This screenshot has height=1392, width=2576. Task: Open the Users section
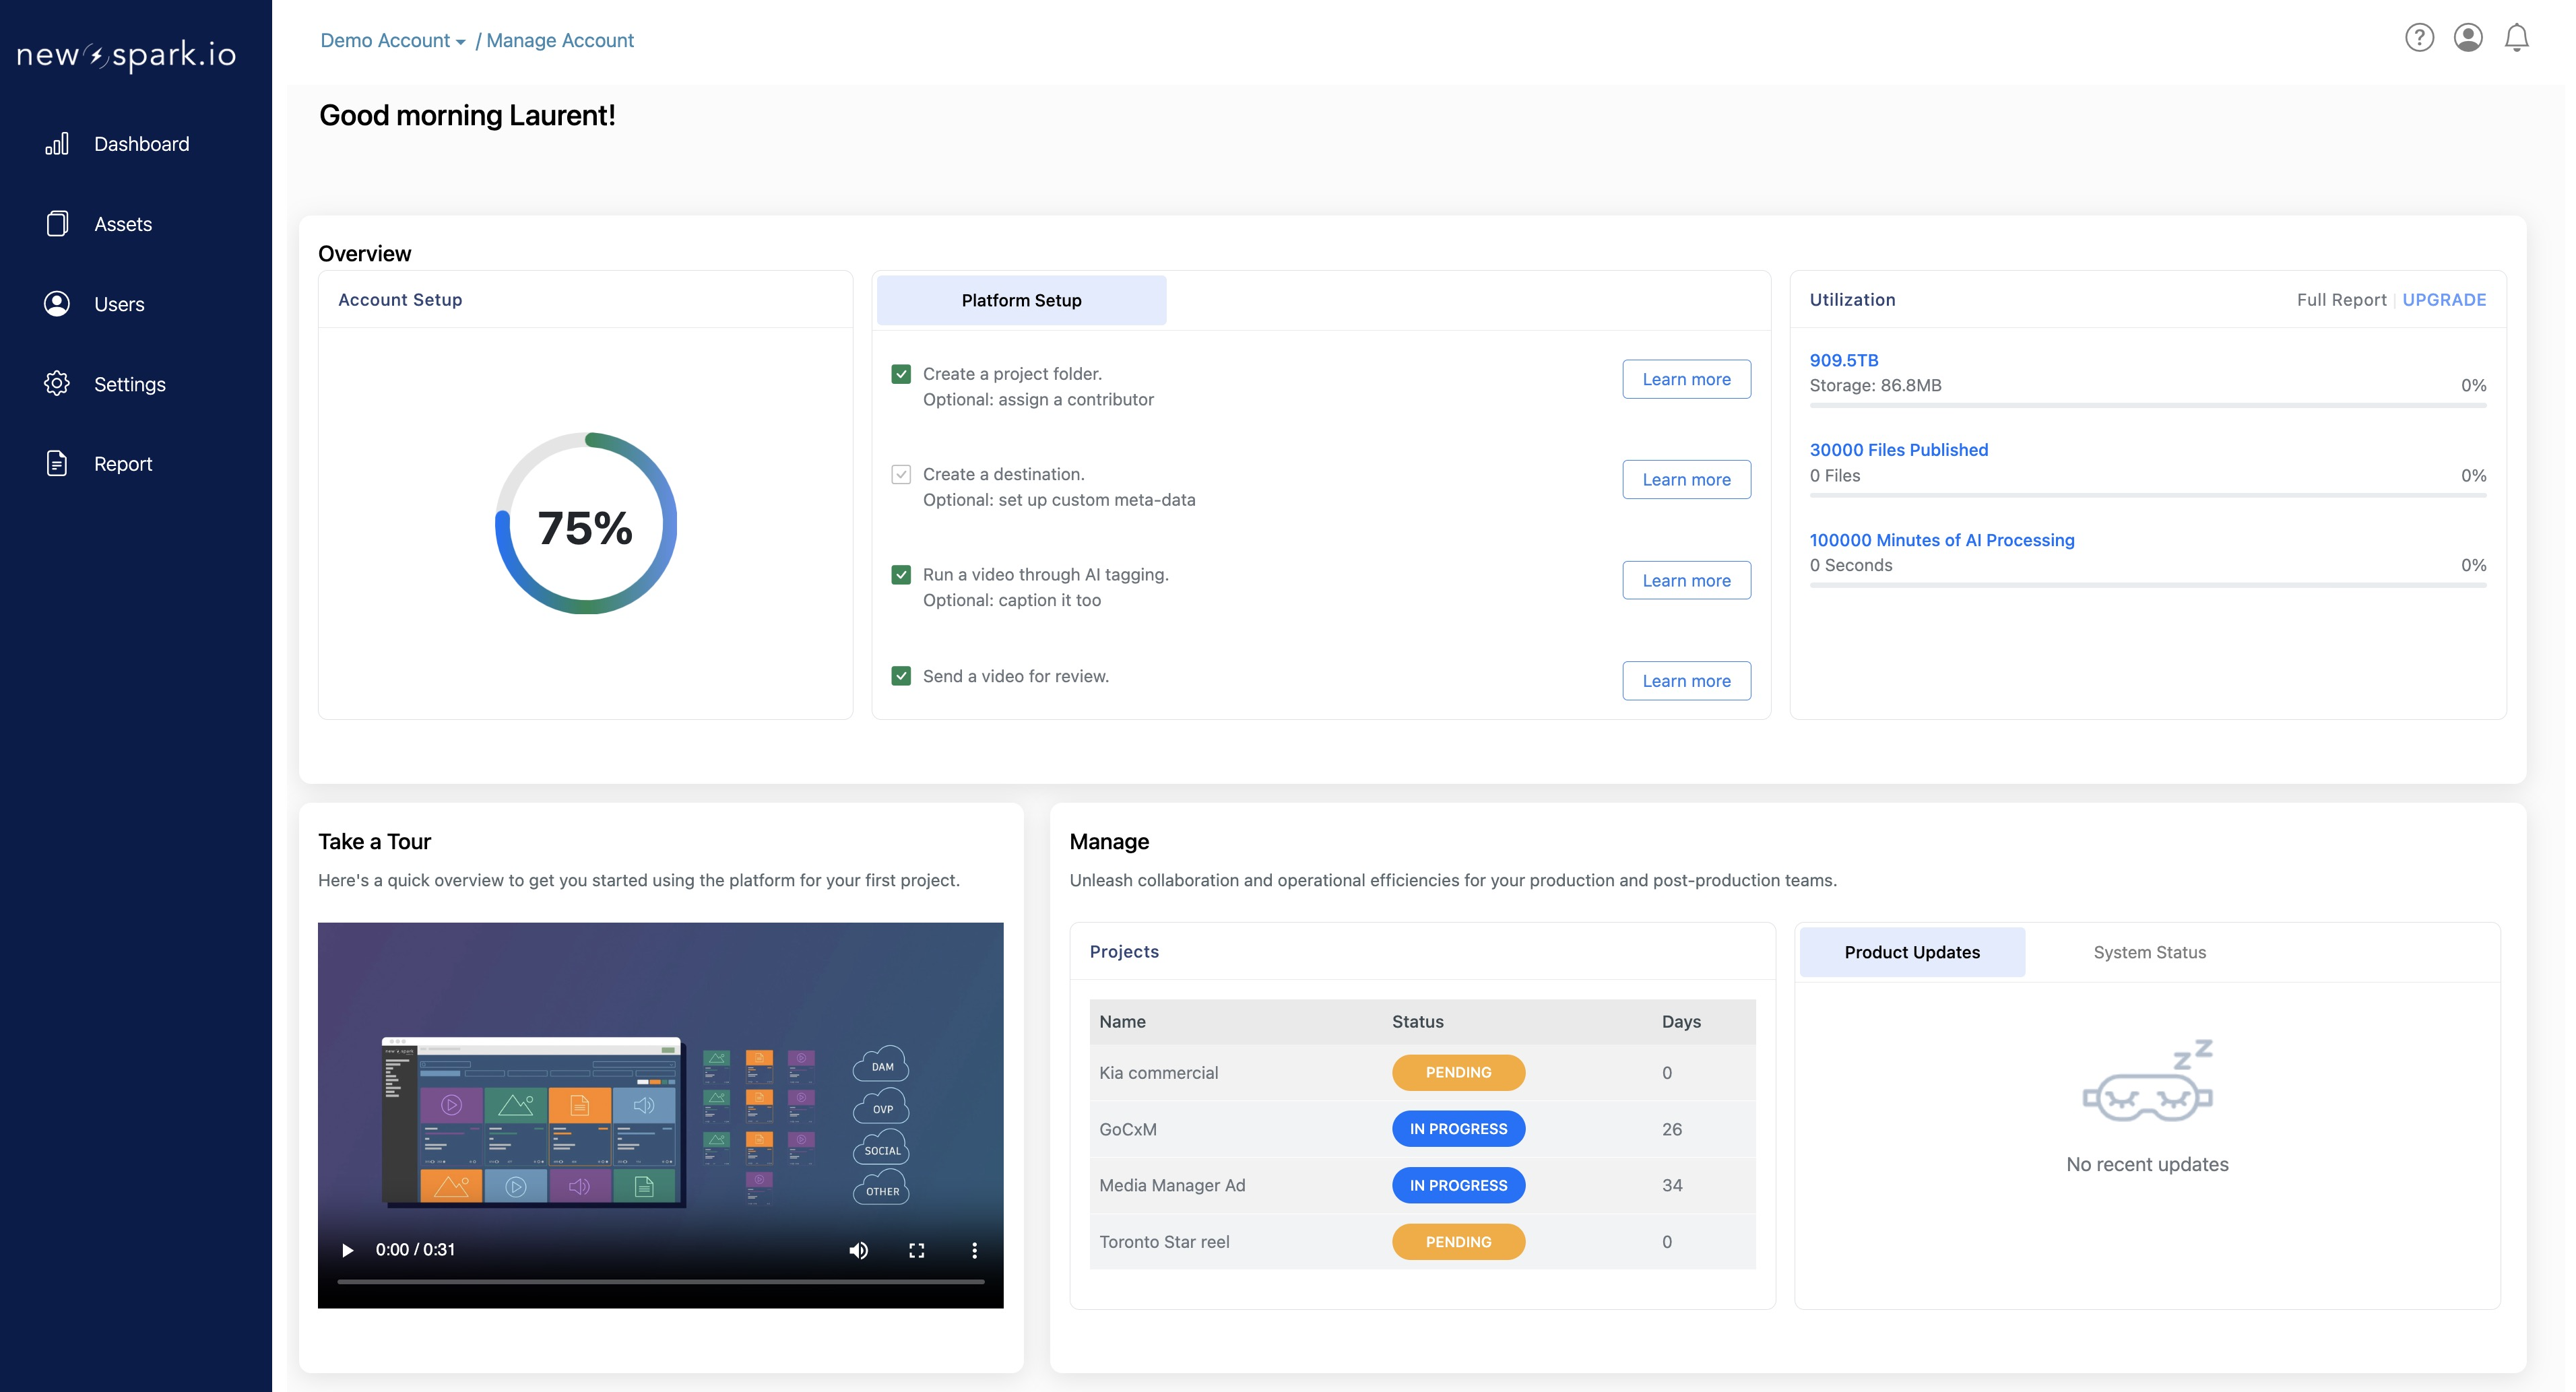119,304
